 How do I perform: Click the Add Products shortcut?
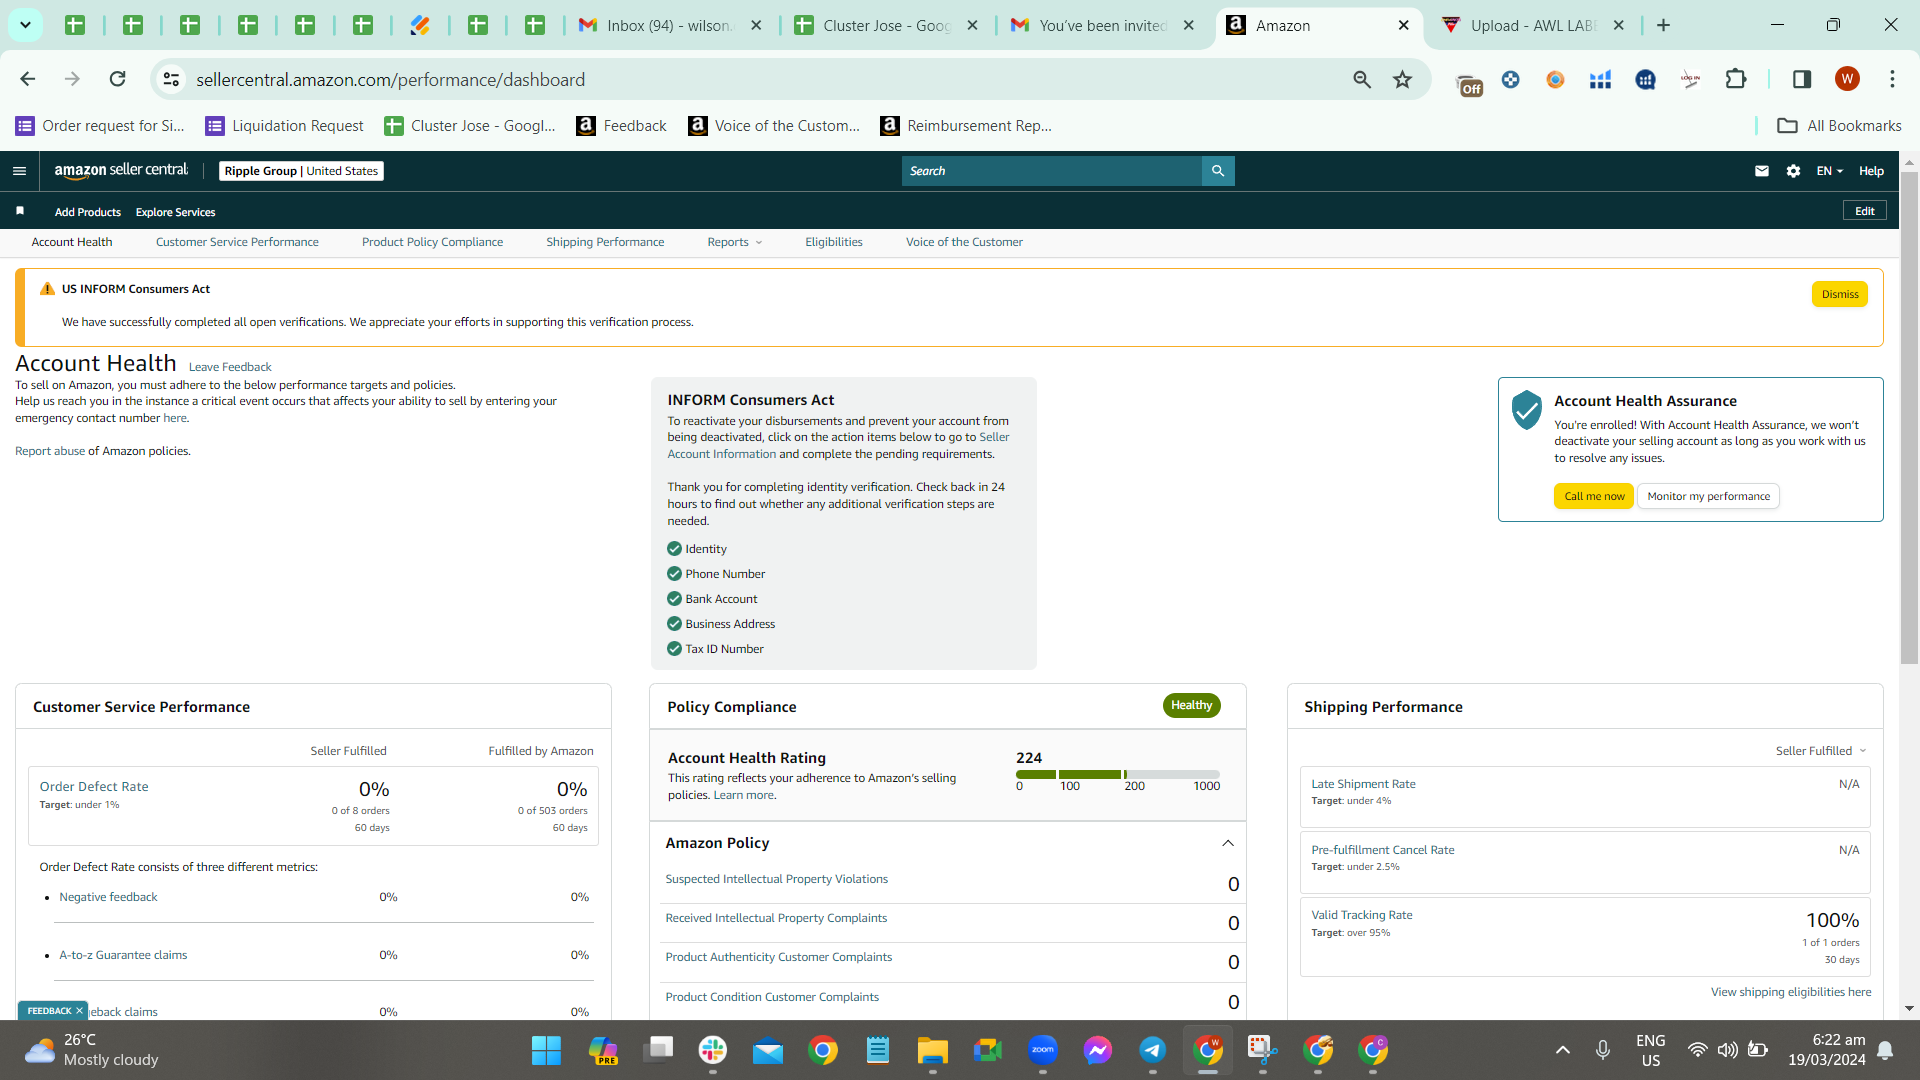(88, 212)
